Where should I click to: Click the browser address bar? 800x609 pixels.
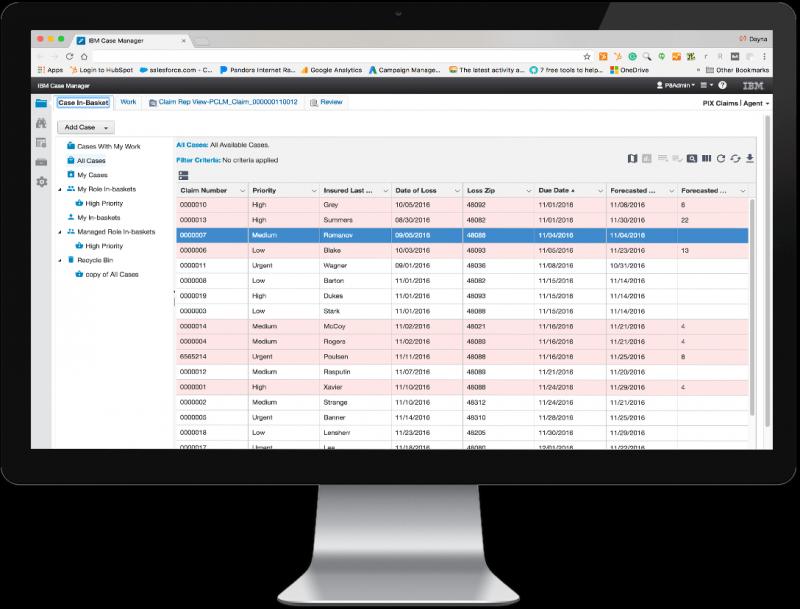(x=337, y=57)
